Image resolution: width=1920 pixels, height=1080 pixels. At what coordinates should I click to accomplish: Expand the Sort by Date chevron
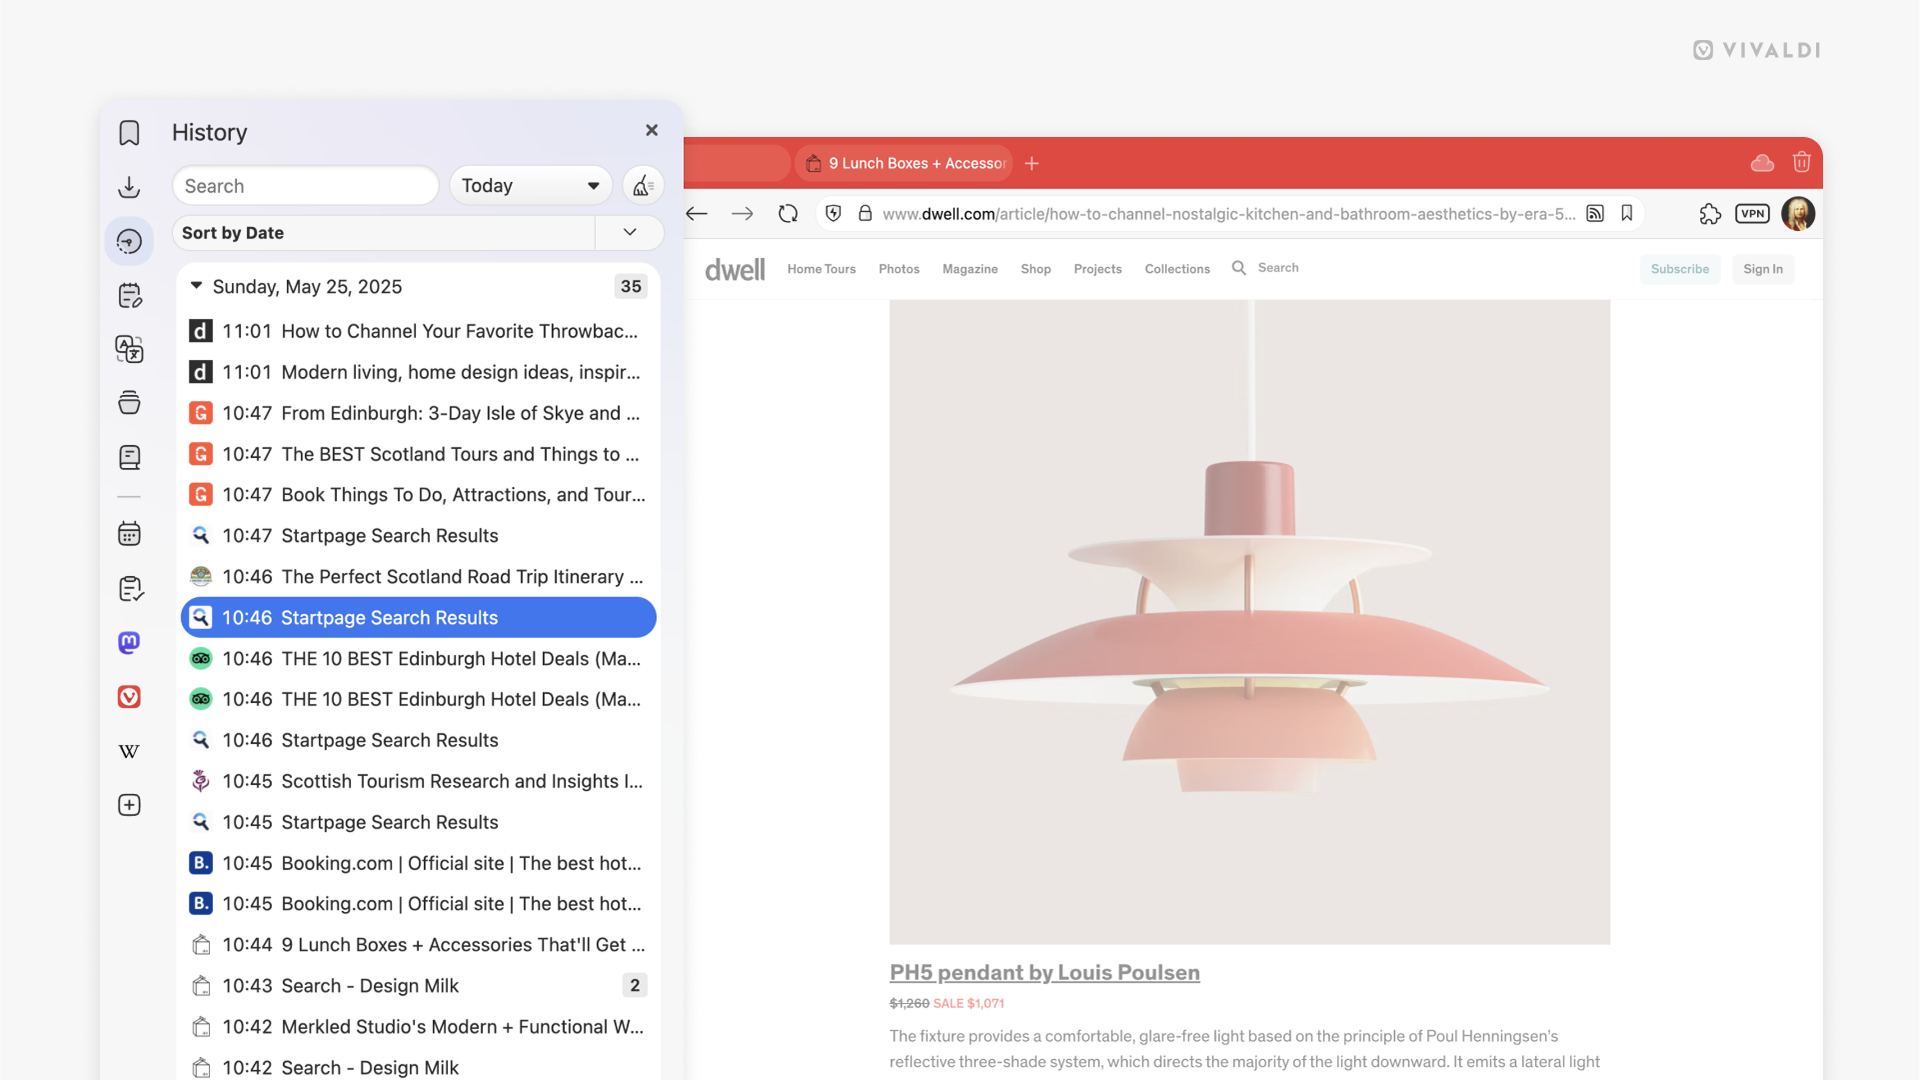point(630,232)
